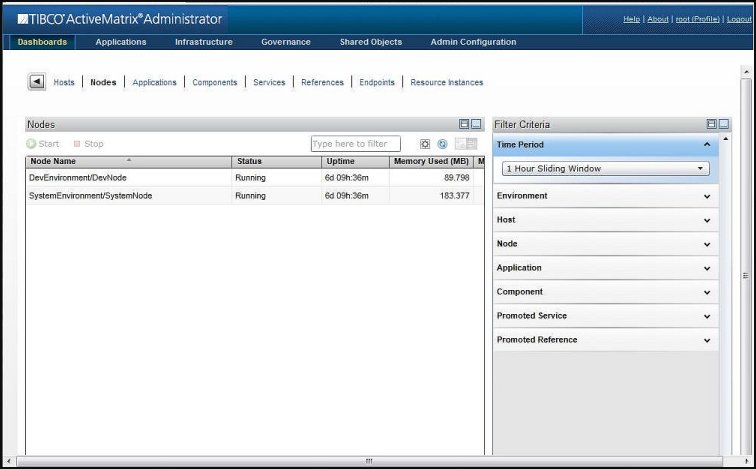This screenshot has height=469, width=756.
Task: Open the Governance menu
Action: pos(286,42)
